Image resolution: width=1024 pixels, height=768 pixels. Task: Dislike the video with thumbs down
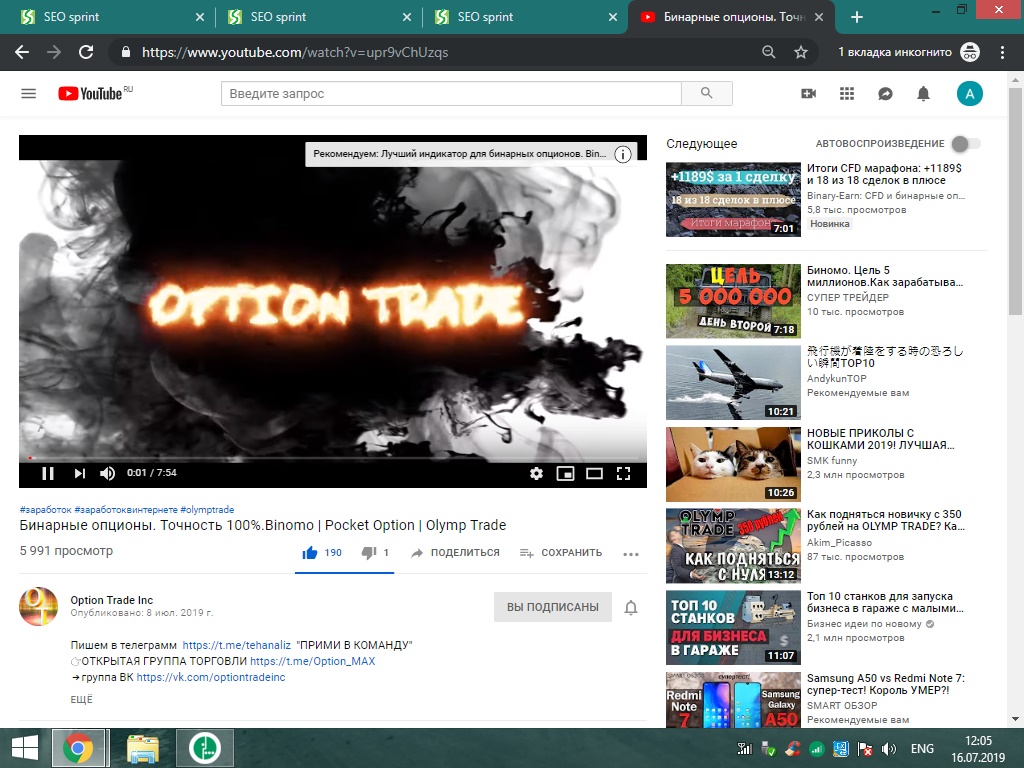(x=376, y=552)
